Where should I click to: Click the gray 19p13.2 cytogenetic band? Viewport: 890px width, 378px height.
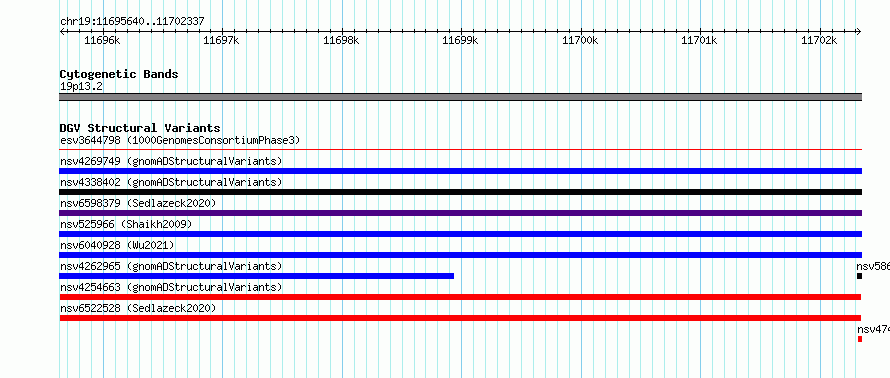pos(461,97)
